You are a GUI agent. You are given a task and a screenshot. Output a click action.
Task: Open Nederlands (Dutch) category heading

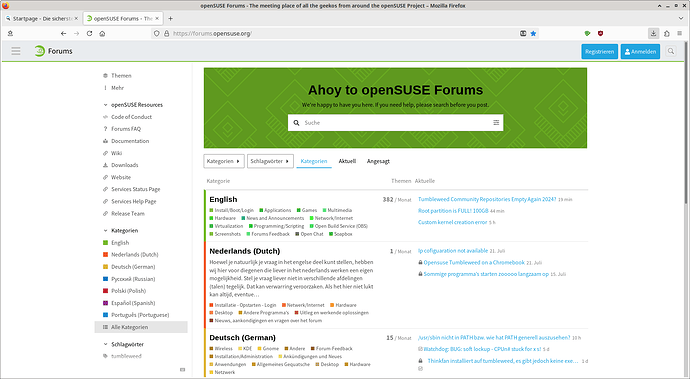click(x=245, y=251)
